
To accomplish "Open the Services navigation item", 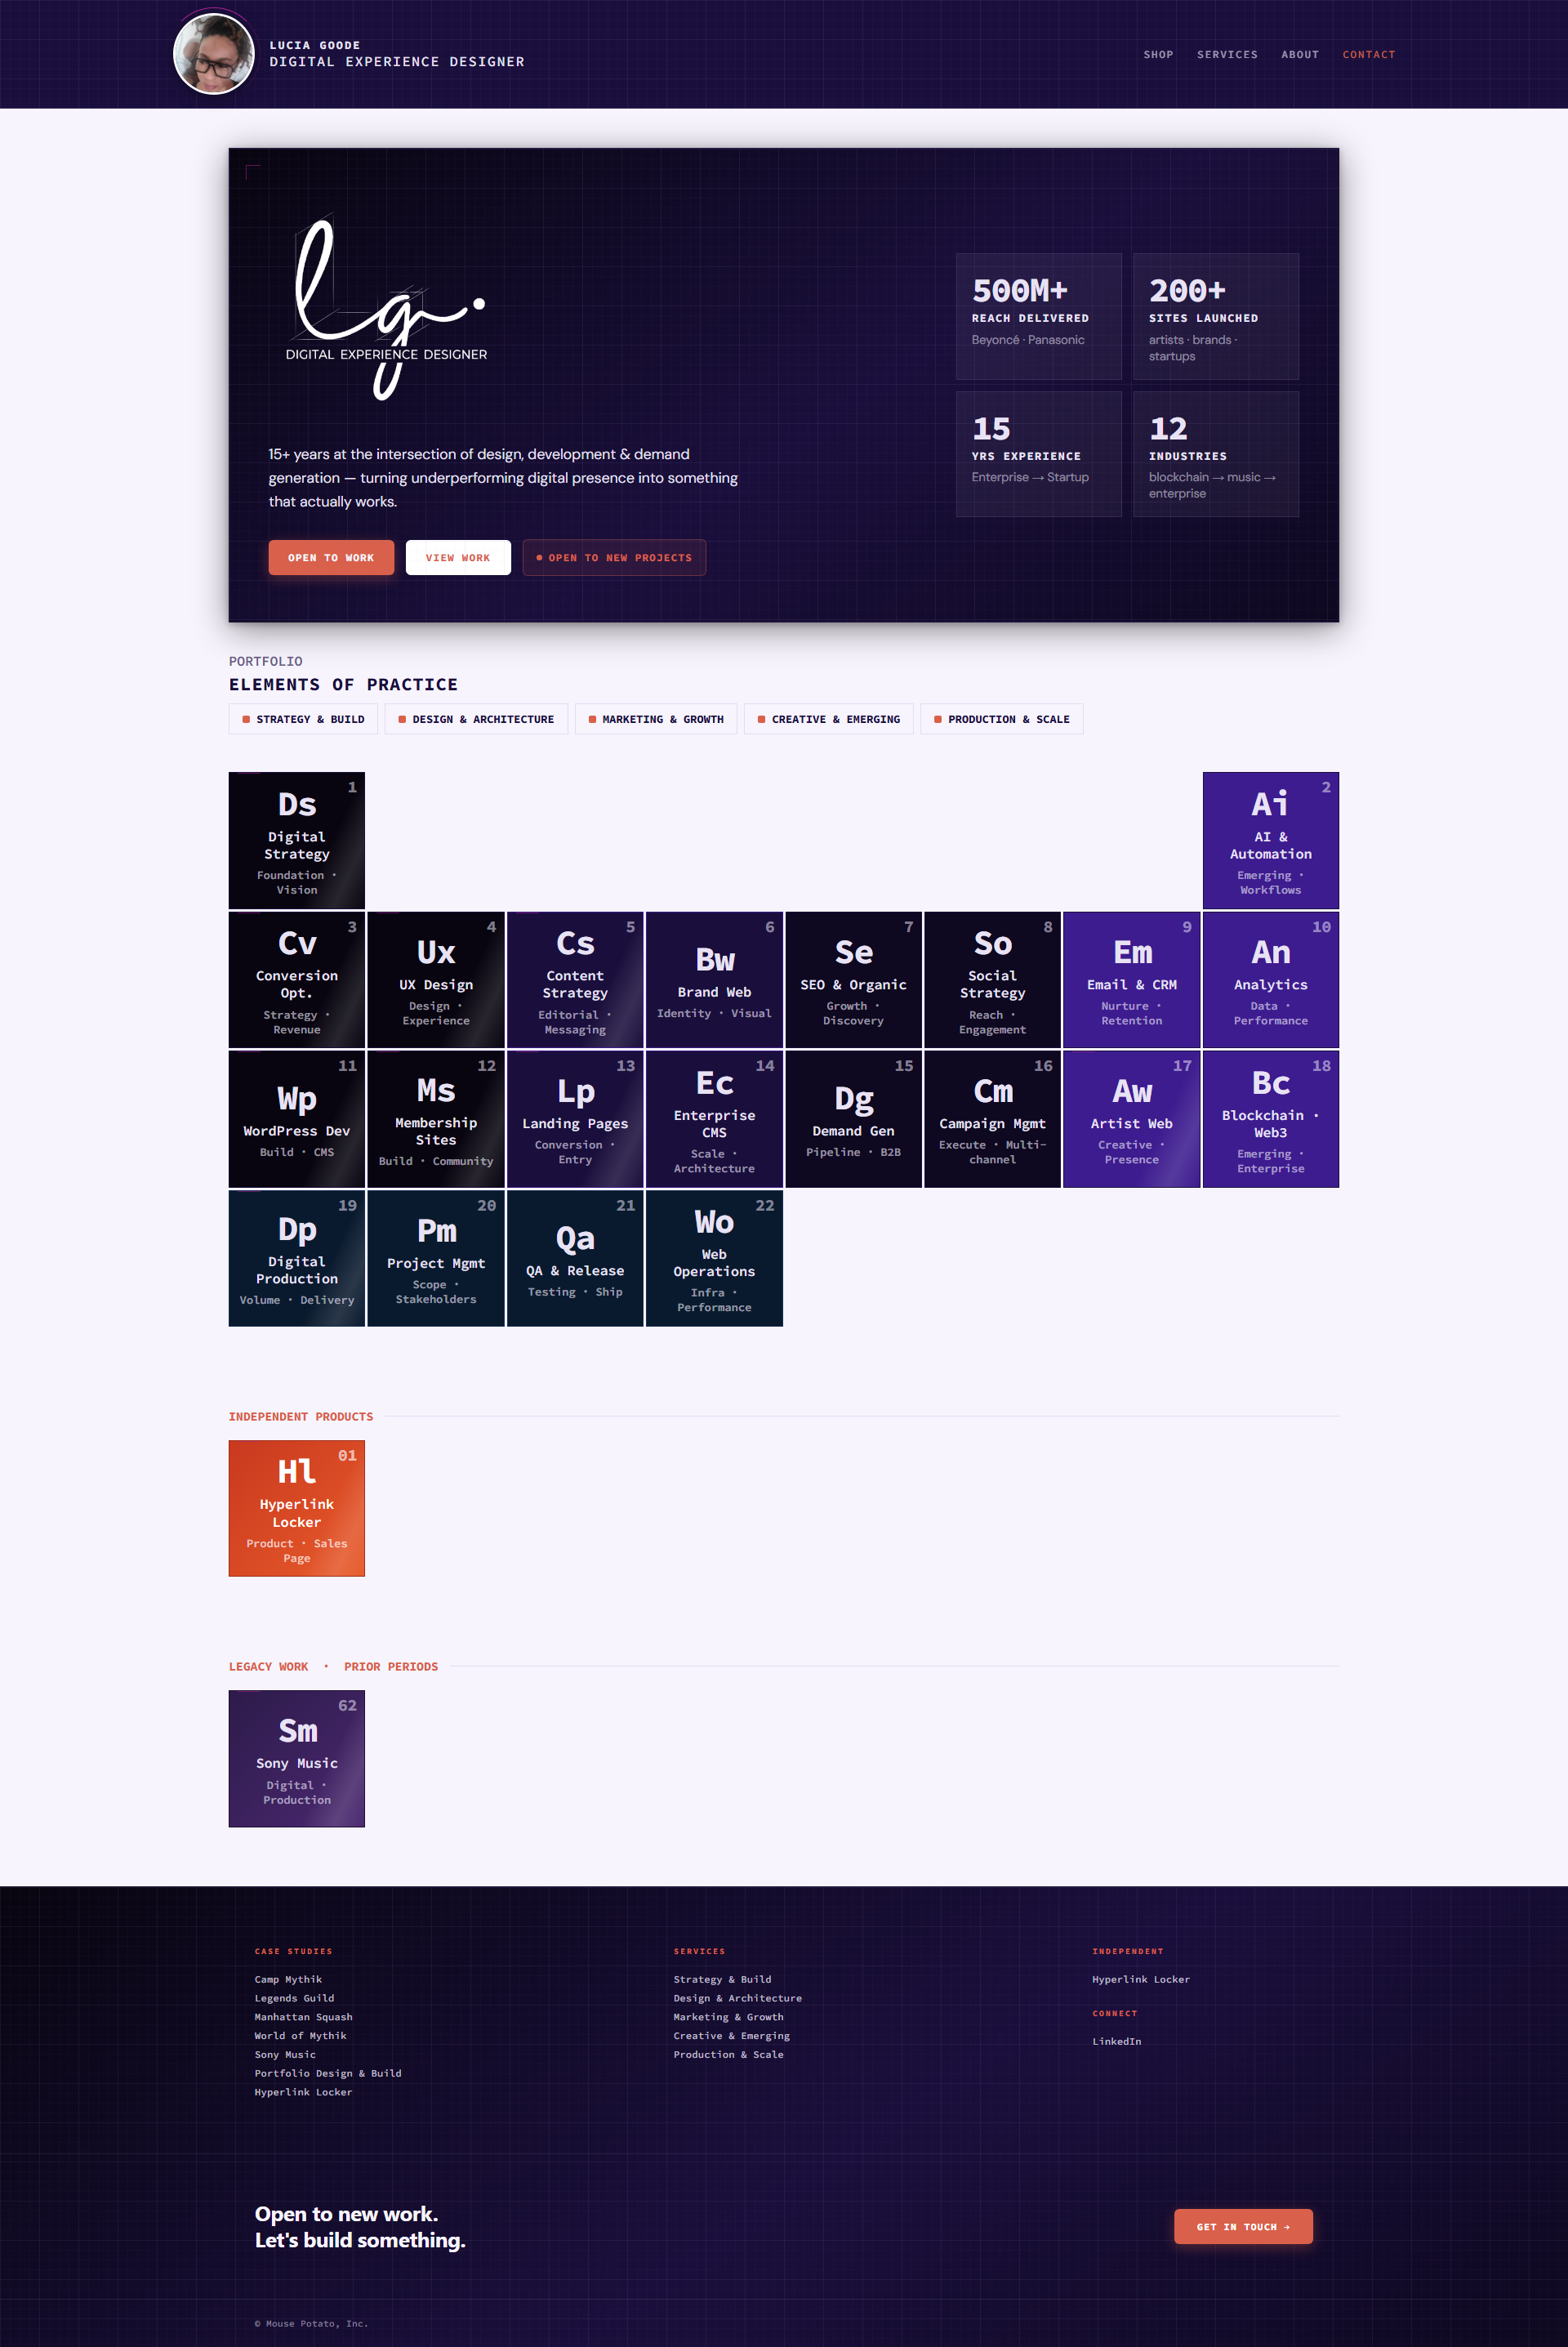I will point(1227,55).
